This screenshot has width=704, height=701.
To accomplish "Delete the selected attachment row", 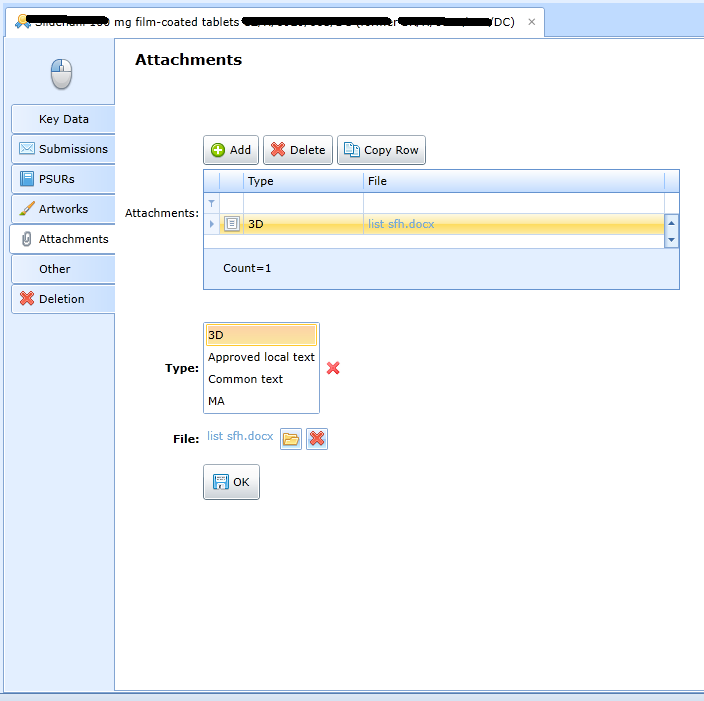I will pyautogui.click(x=298, y=150).
